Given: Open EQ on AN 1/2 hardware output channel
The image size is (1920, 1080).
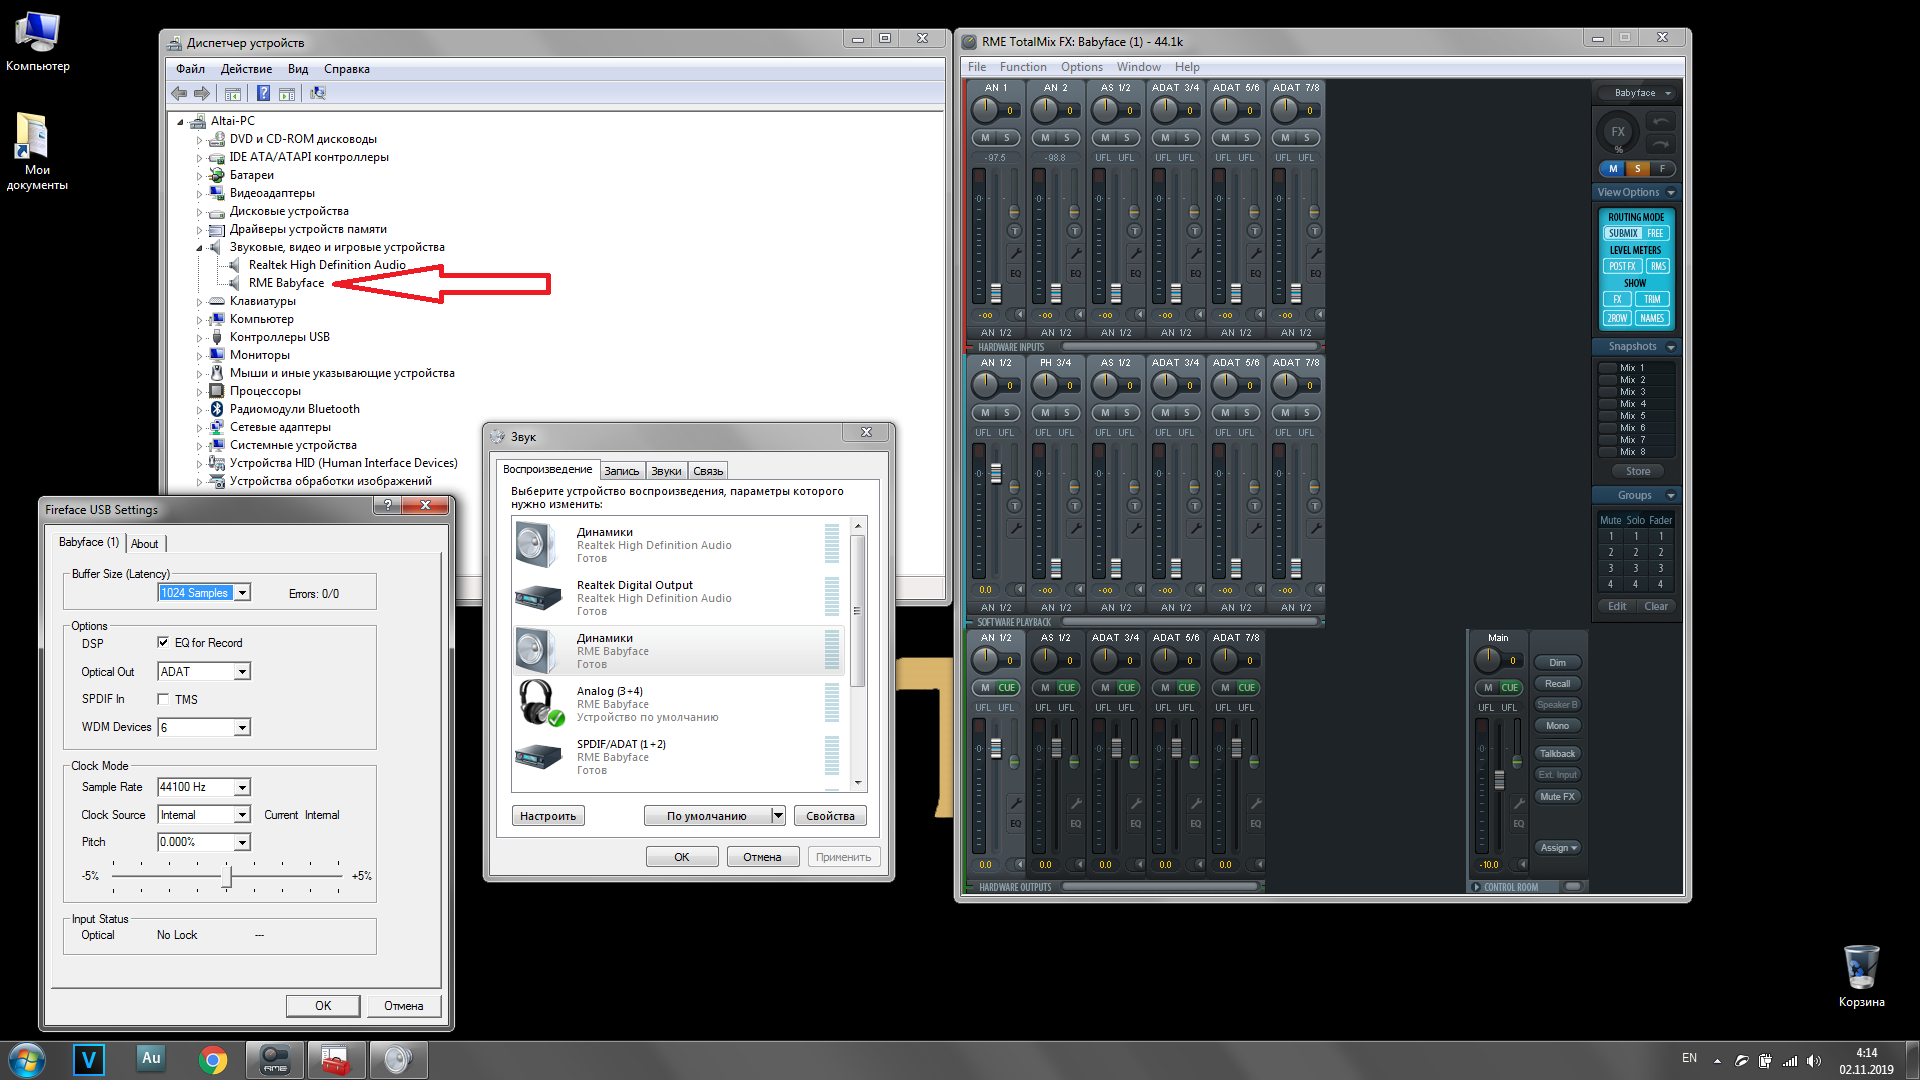Looking at the screenshot, I should coord(1015,823).
